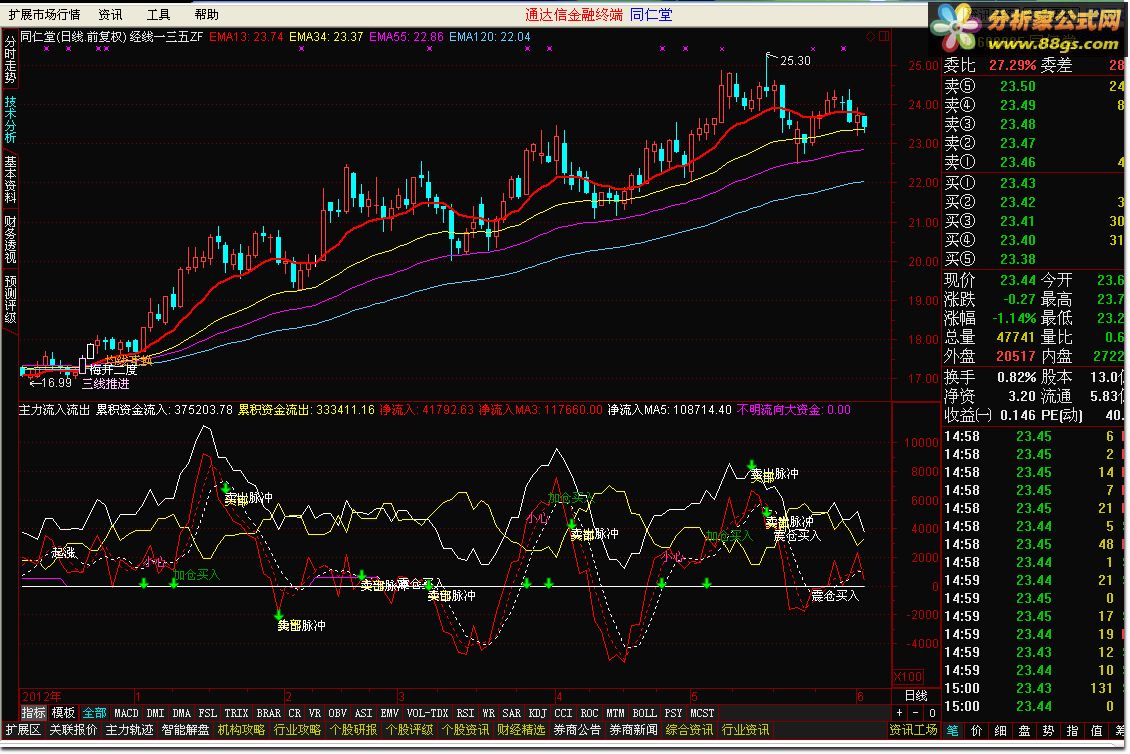Apply the ASI indicator
Viewport: 1130px width, 754px height.
click(x=363, y=713)
